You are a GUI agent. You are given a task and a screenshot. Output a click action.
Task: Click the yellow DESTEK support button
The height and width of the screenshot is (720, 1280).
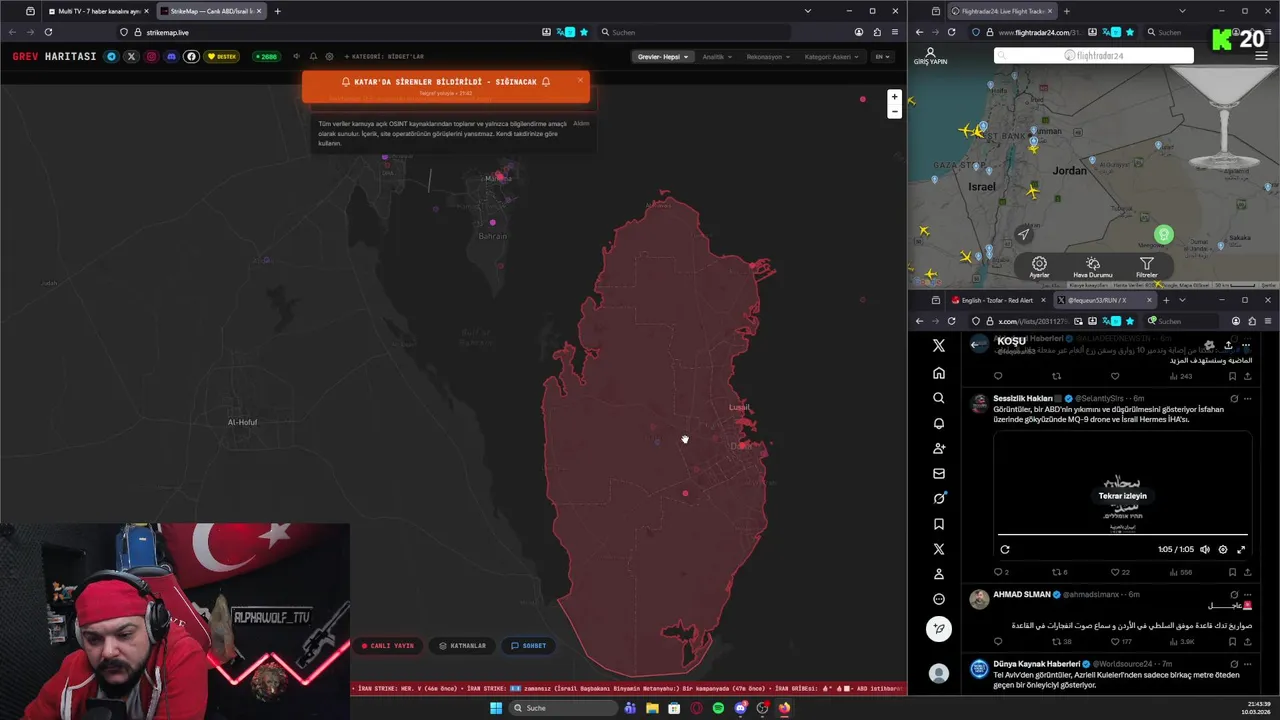pyautogui.click(x=222, y=57)
